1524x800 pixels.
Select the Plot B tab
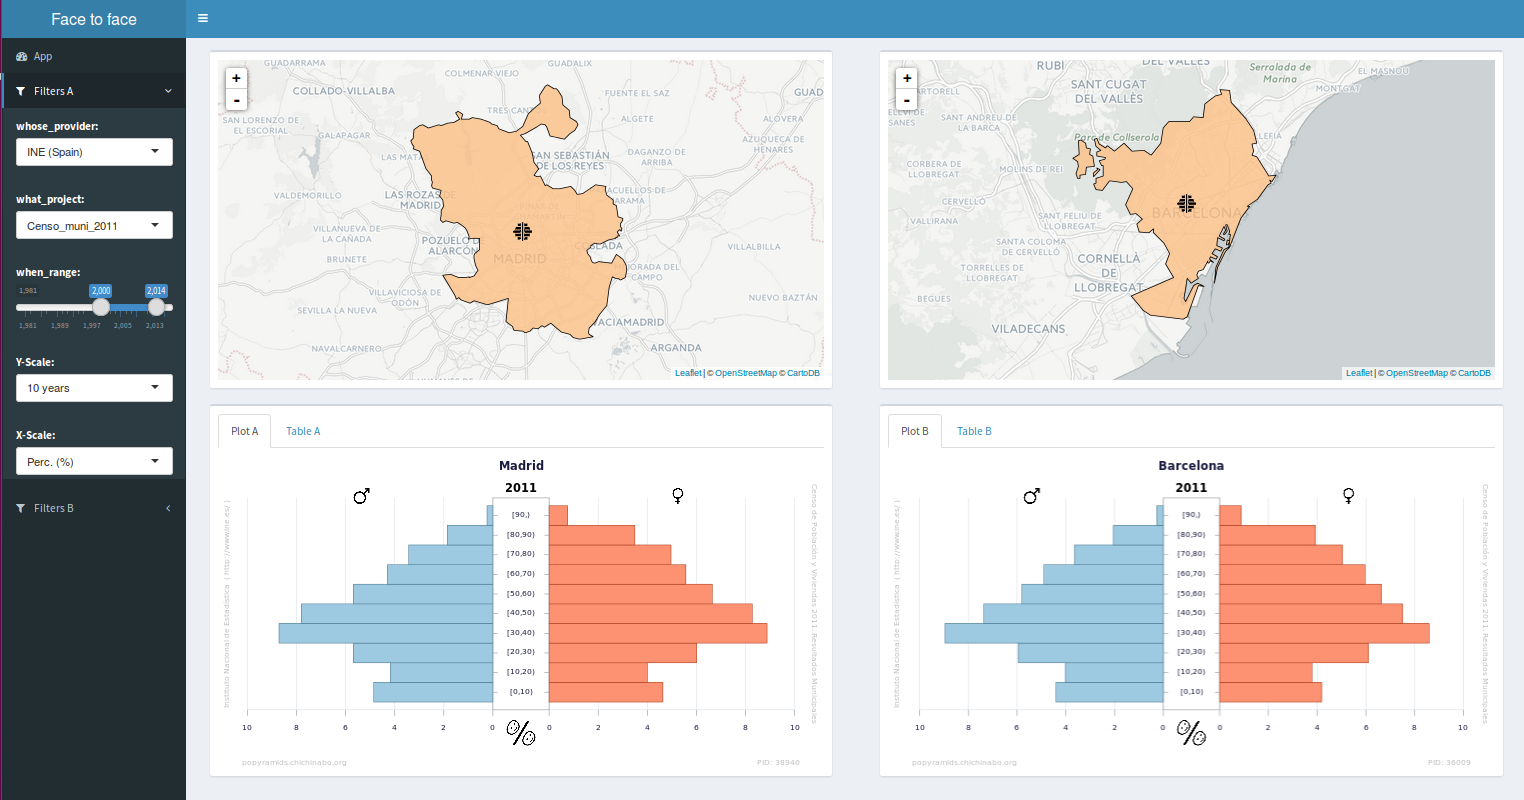pos(914,431)
